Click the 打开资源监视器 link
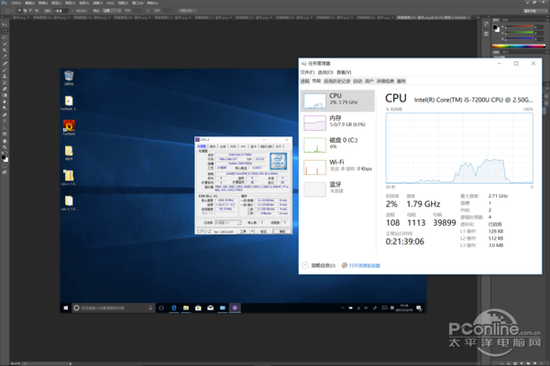550x366 pixels. [361, 265]
